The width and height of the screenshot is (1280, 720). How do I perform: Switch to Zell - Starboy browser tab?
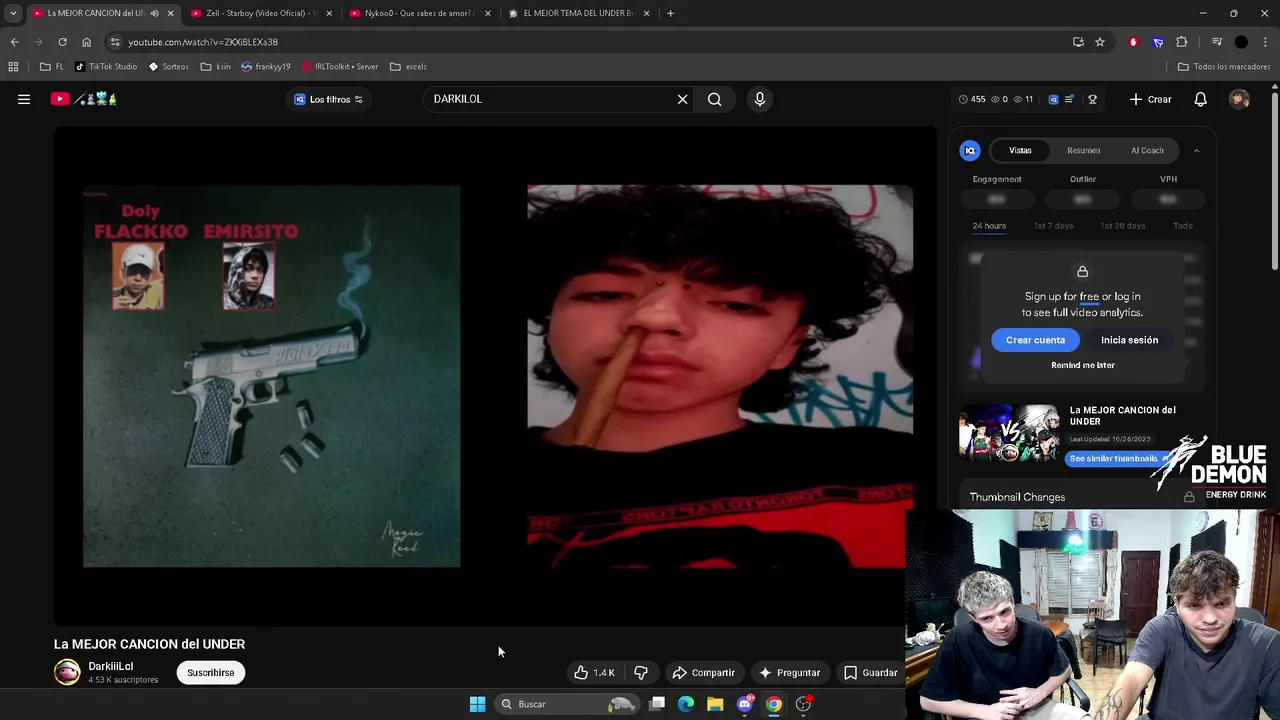[260, 13]
